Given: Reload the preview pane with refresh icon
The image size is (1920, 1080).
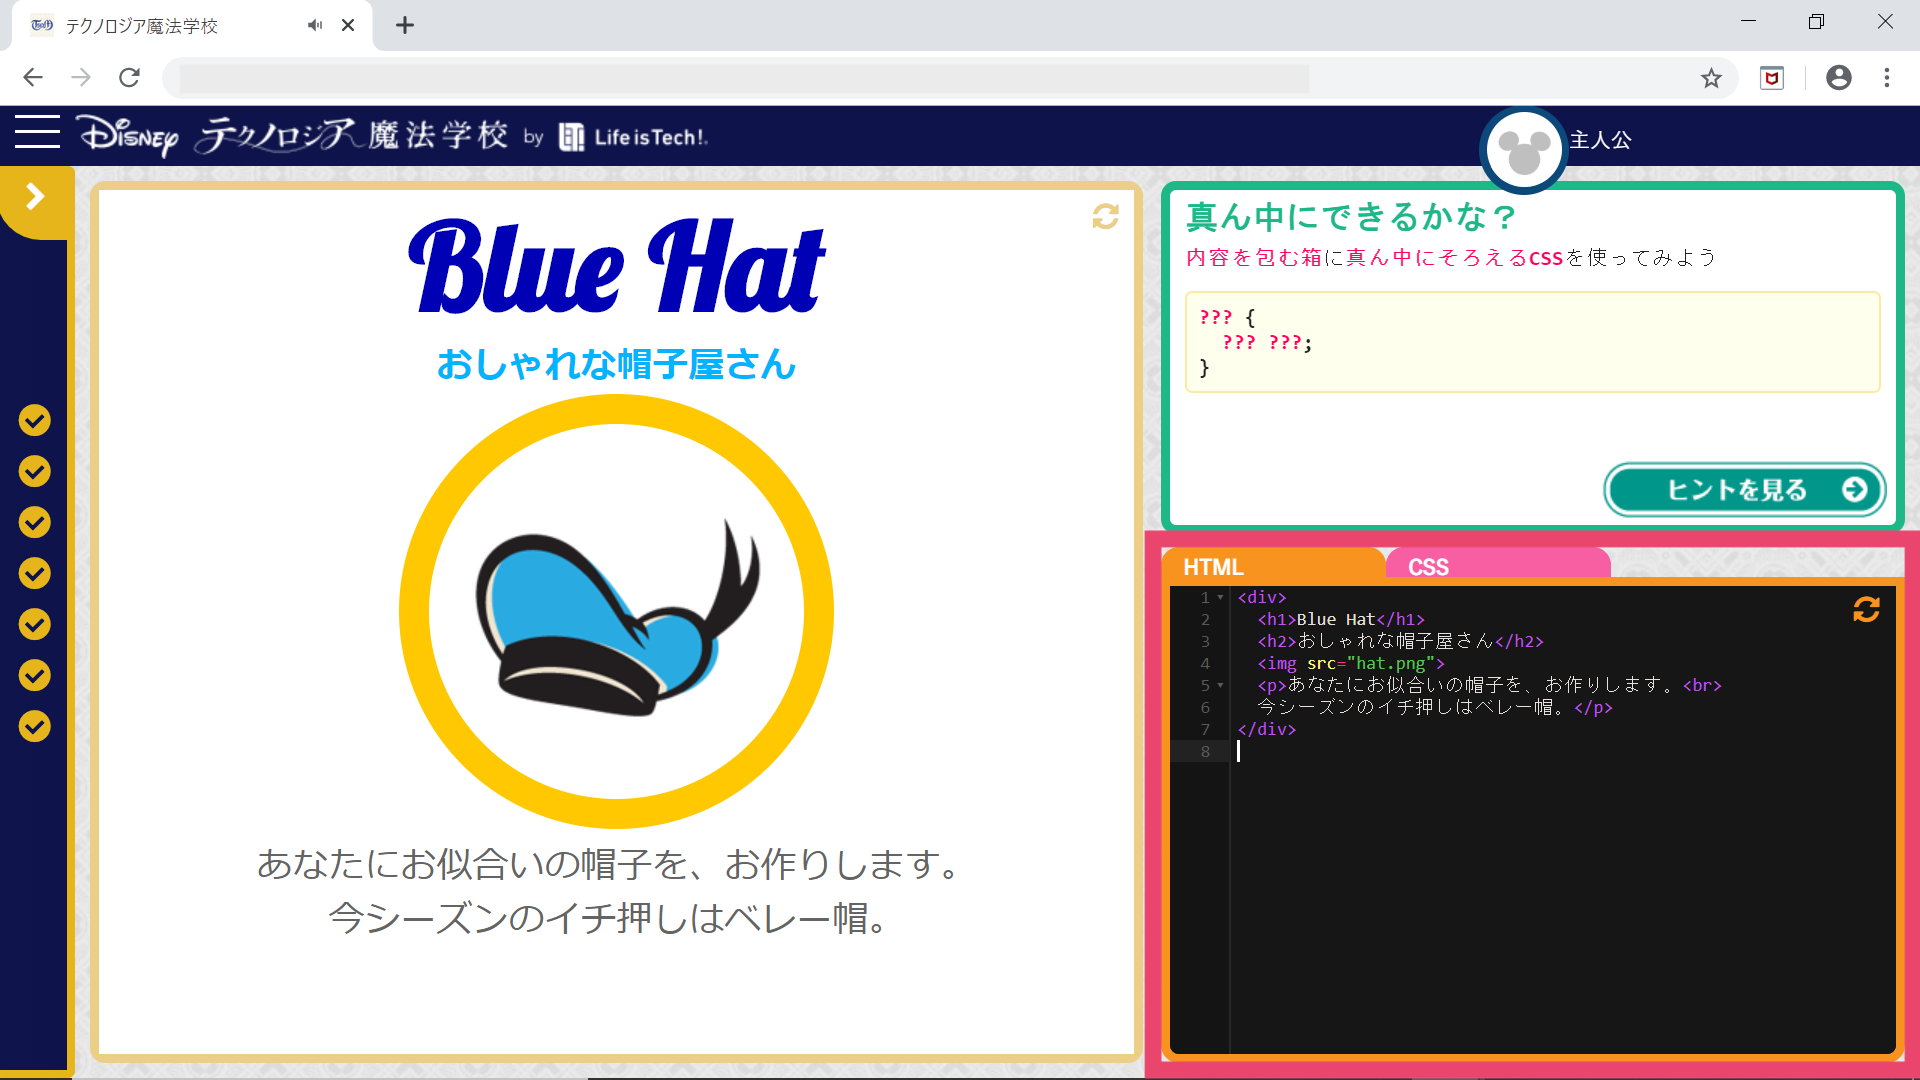Looking at the screenshot, I should (1105, 216).
